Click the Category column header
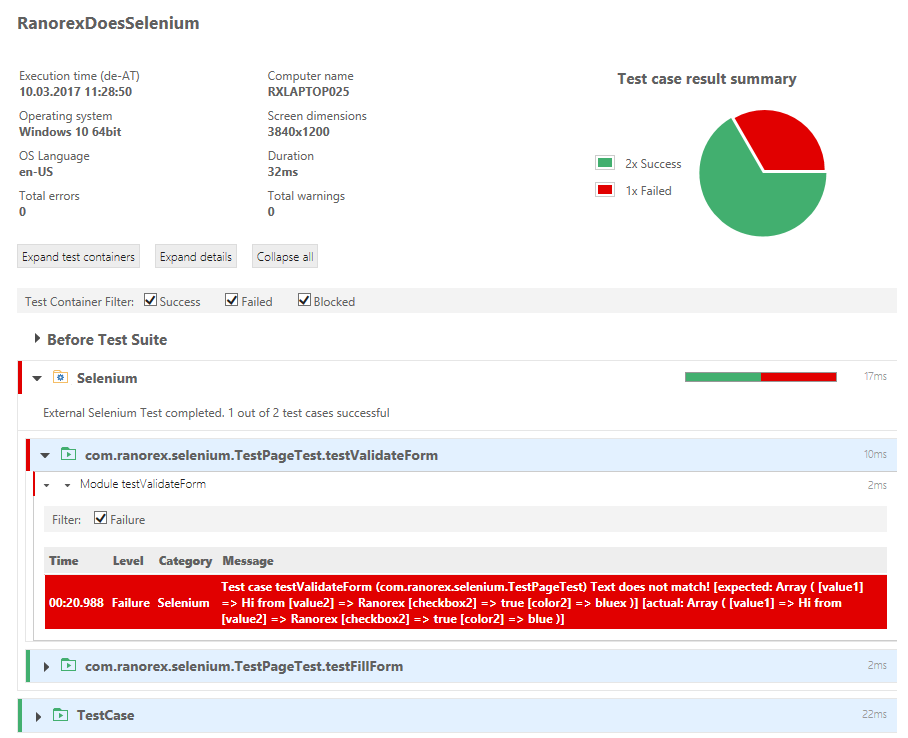Screen dimensions: 908x738 185,561
